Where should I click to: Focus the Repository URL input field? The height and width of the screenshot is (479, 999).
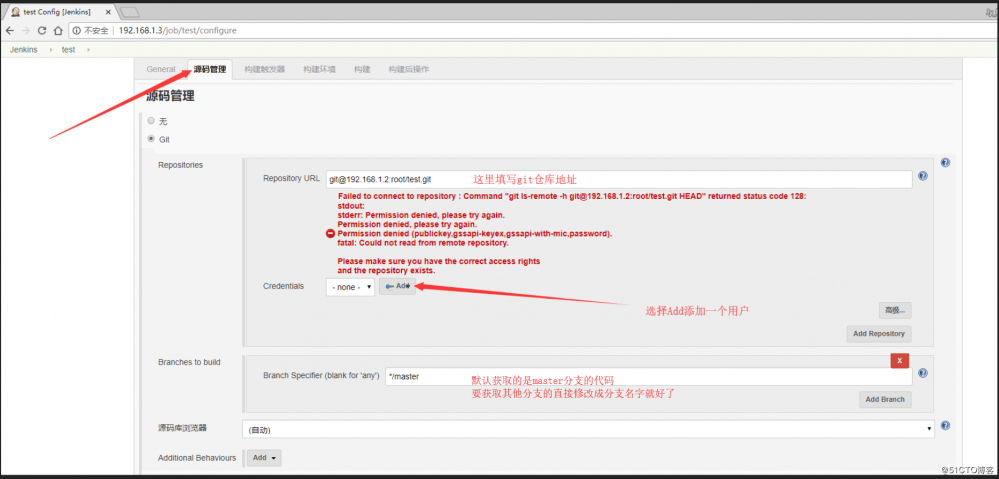619,180
